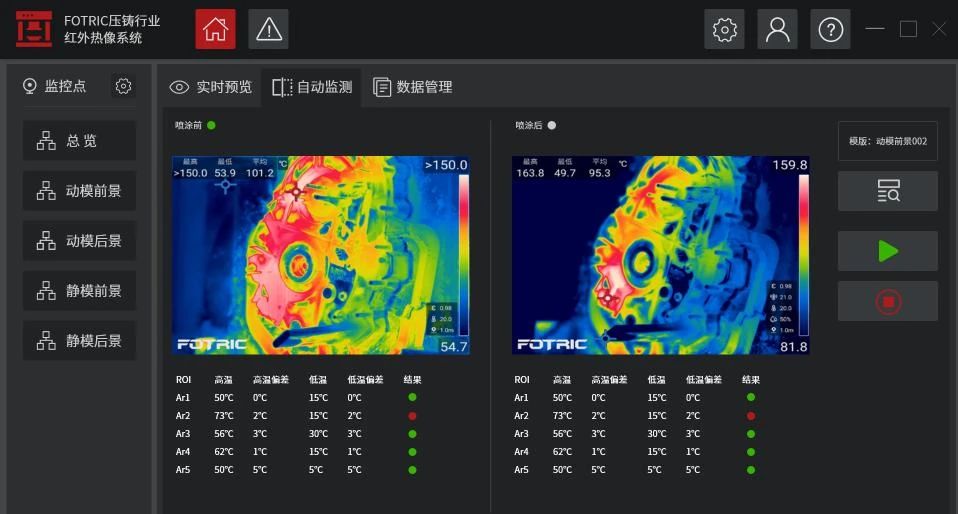
Task: Switch to 数据管理 tab
Action: click(412, 87)
